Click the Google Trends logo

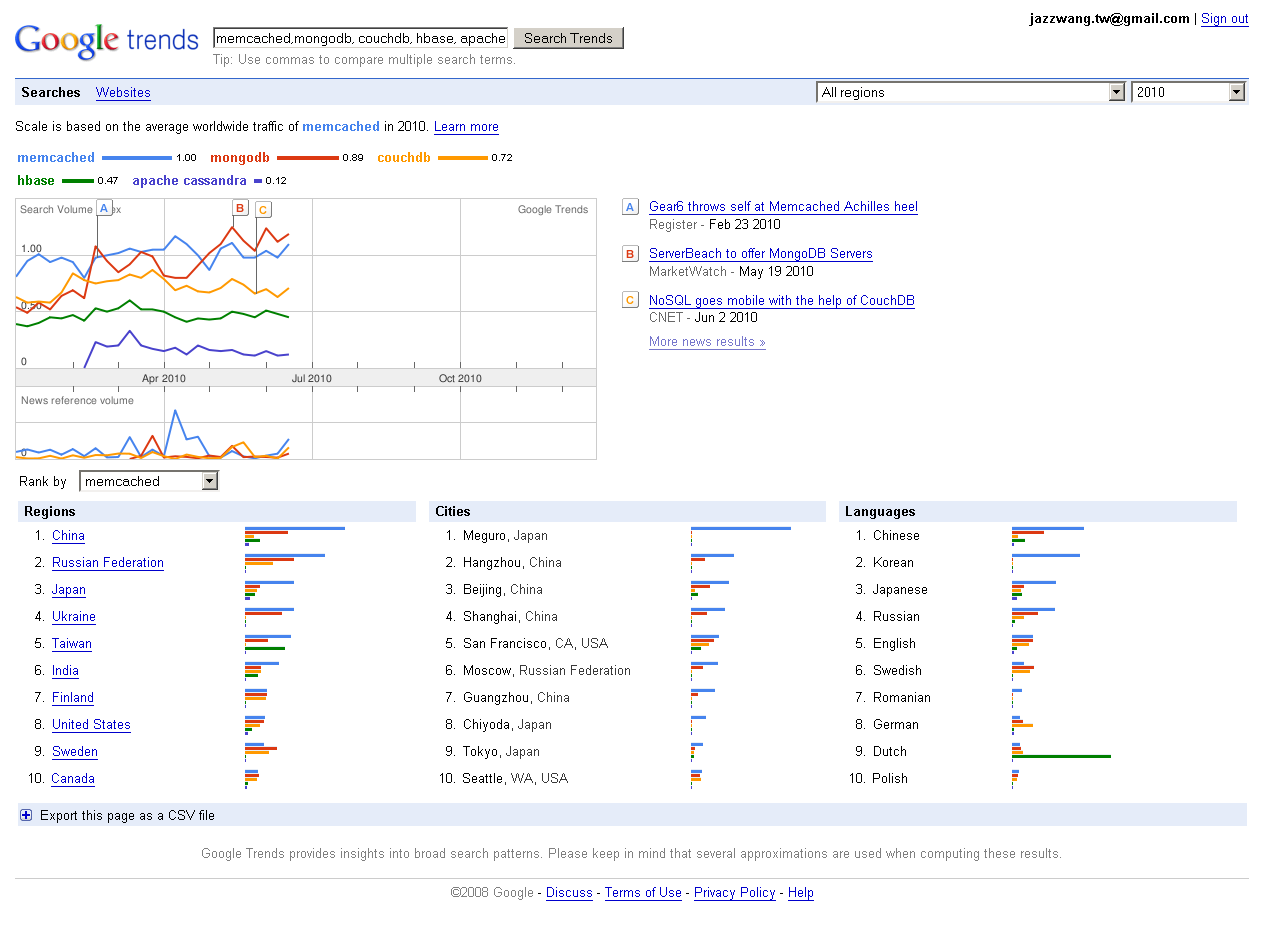pos(107,40)
